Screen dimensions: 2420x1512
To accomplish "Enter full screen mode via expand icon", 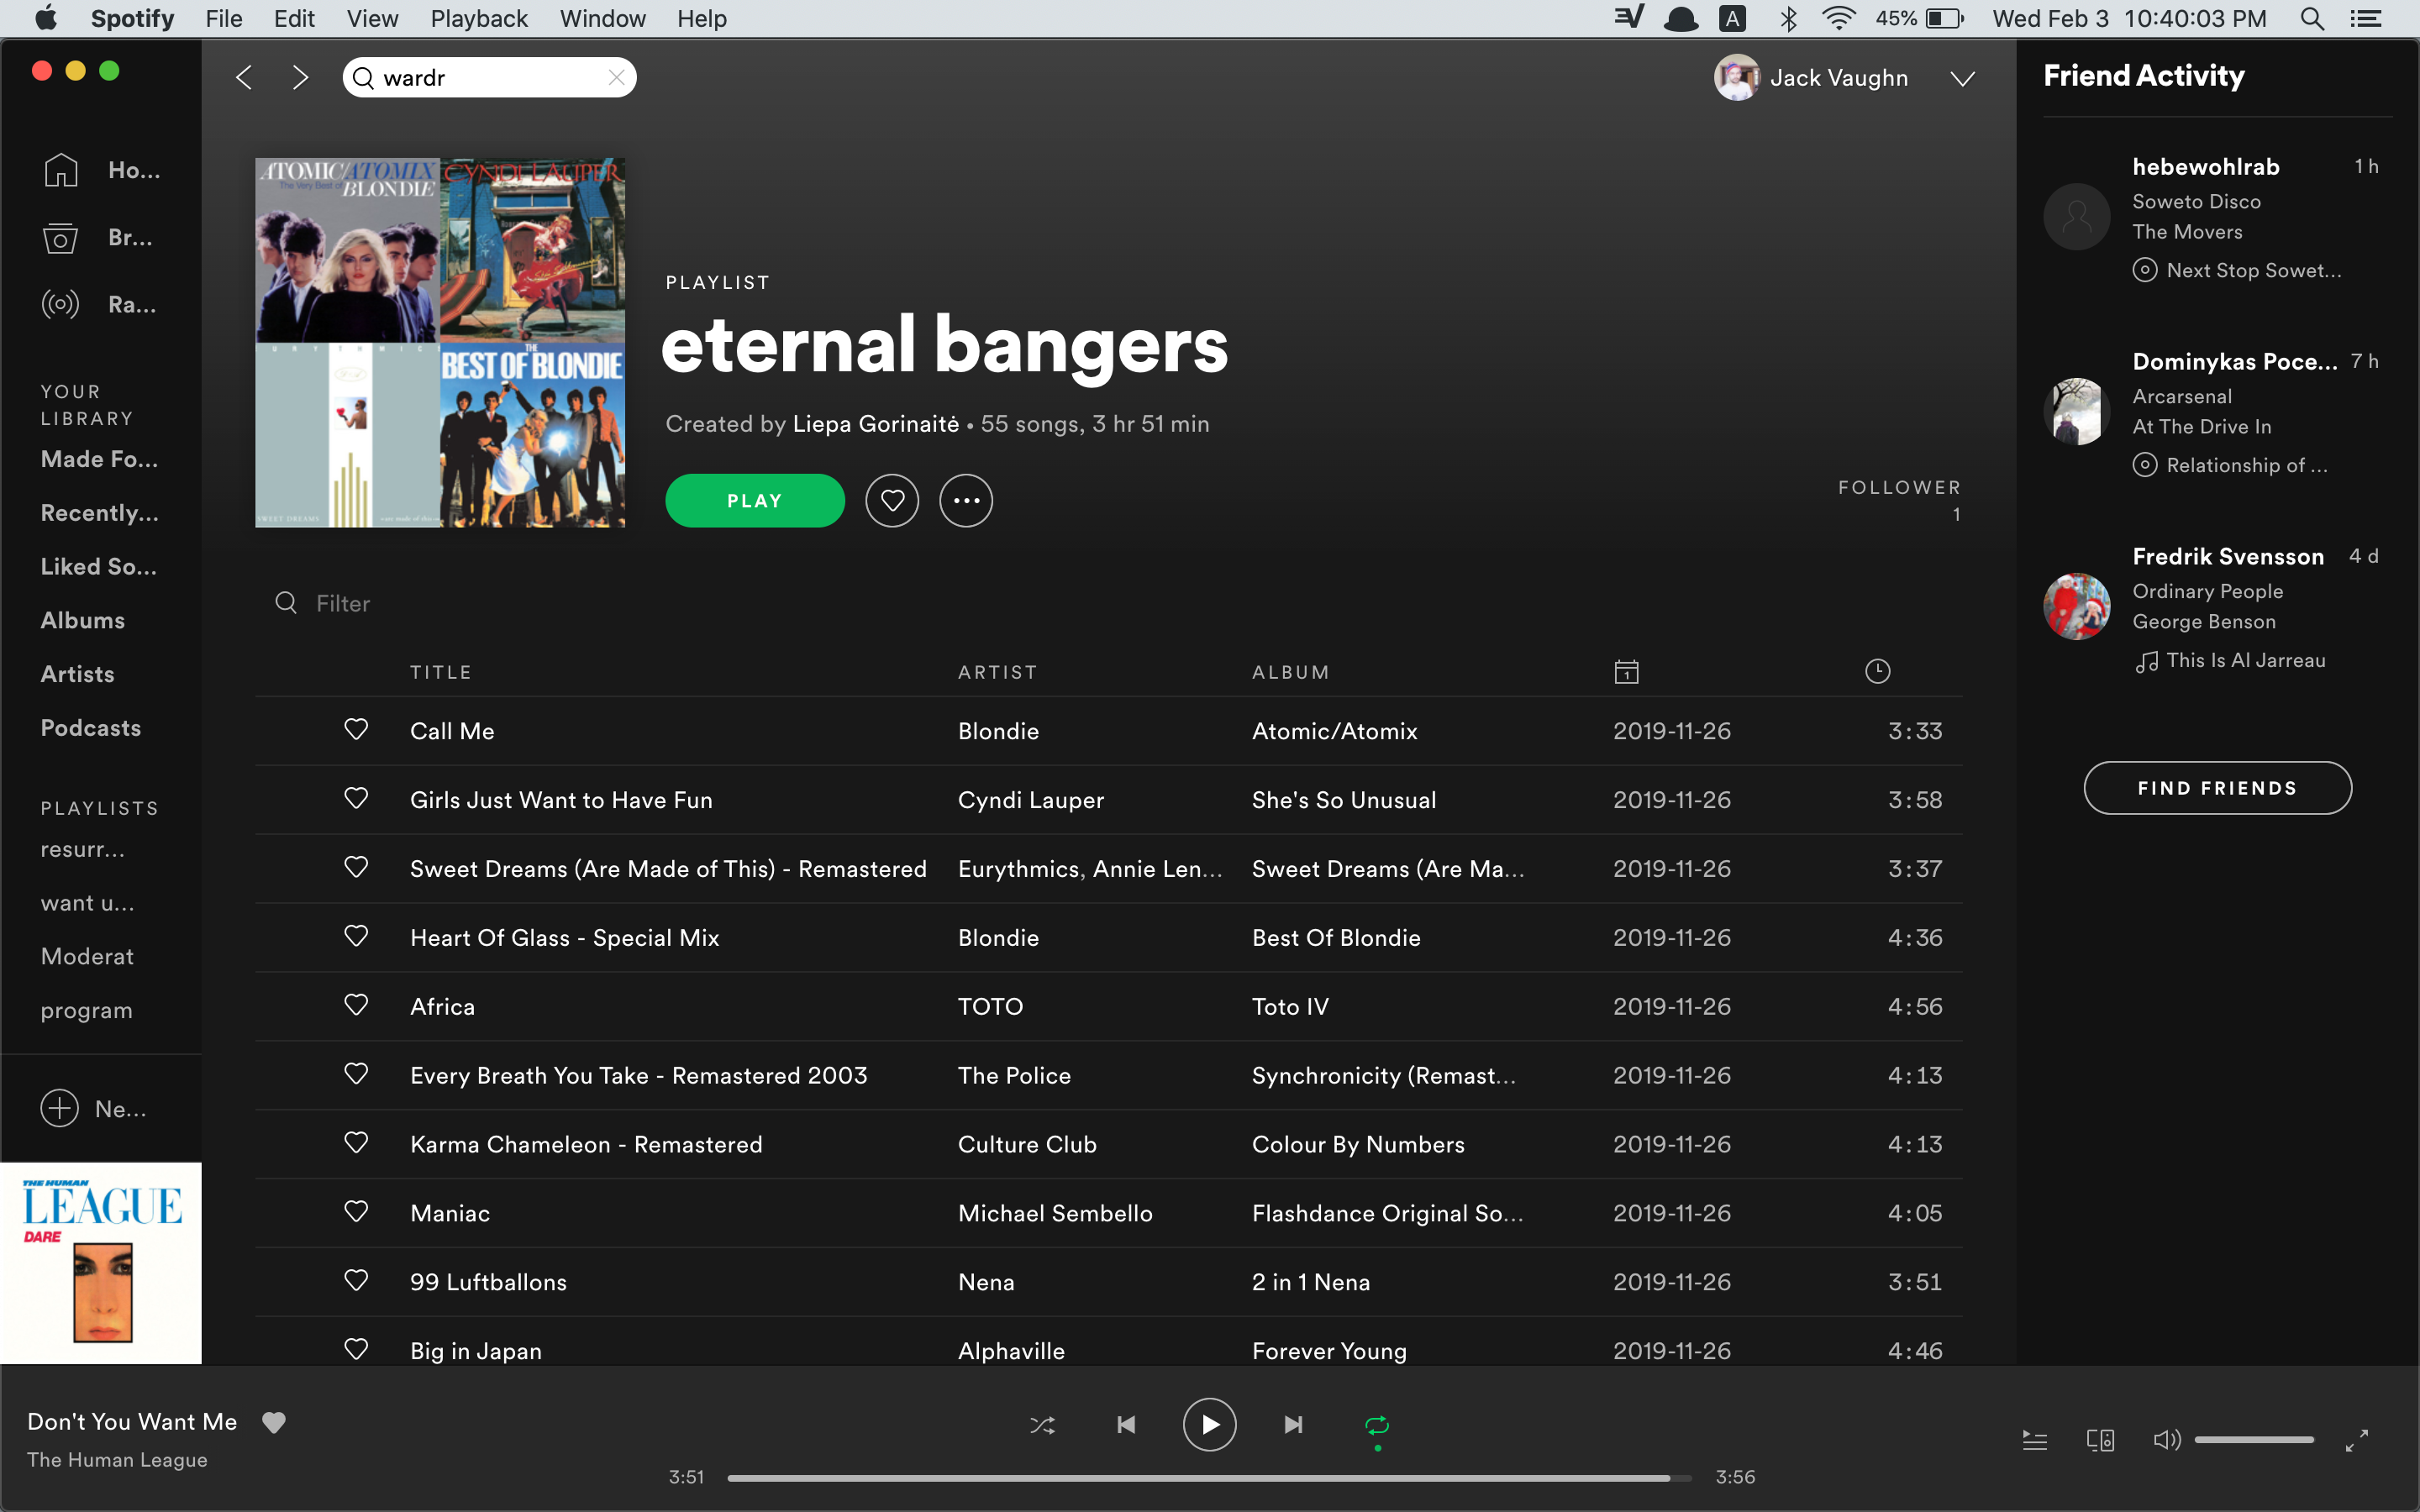I will coord(2357,1440).
